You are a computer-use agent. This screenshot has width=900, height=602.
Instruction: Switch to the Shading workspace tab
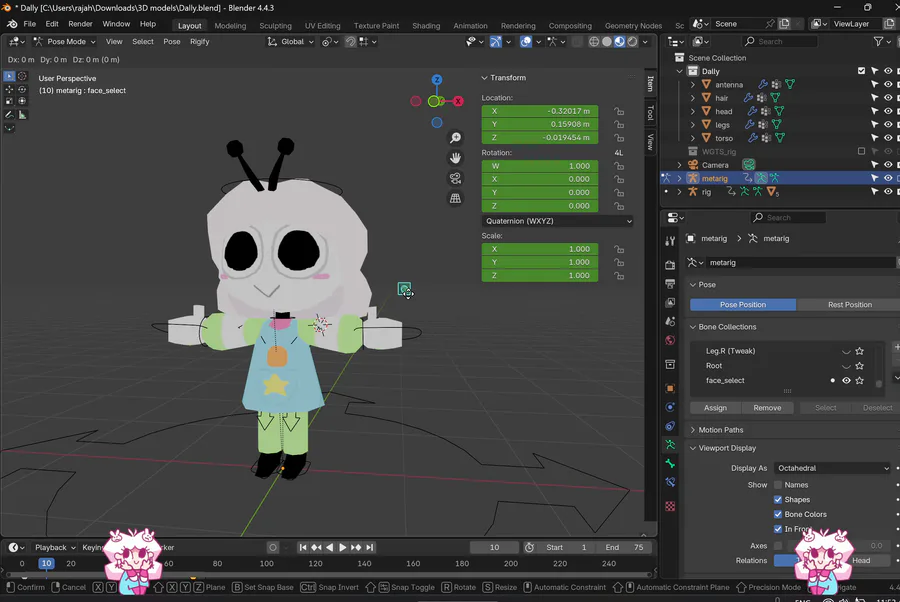tap(426, 26)
